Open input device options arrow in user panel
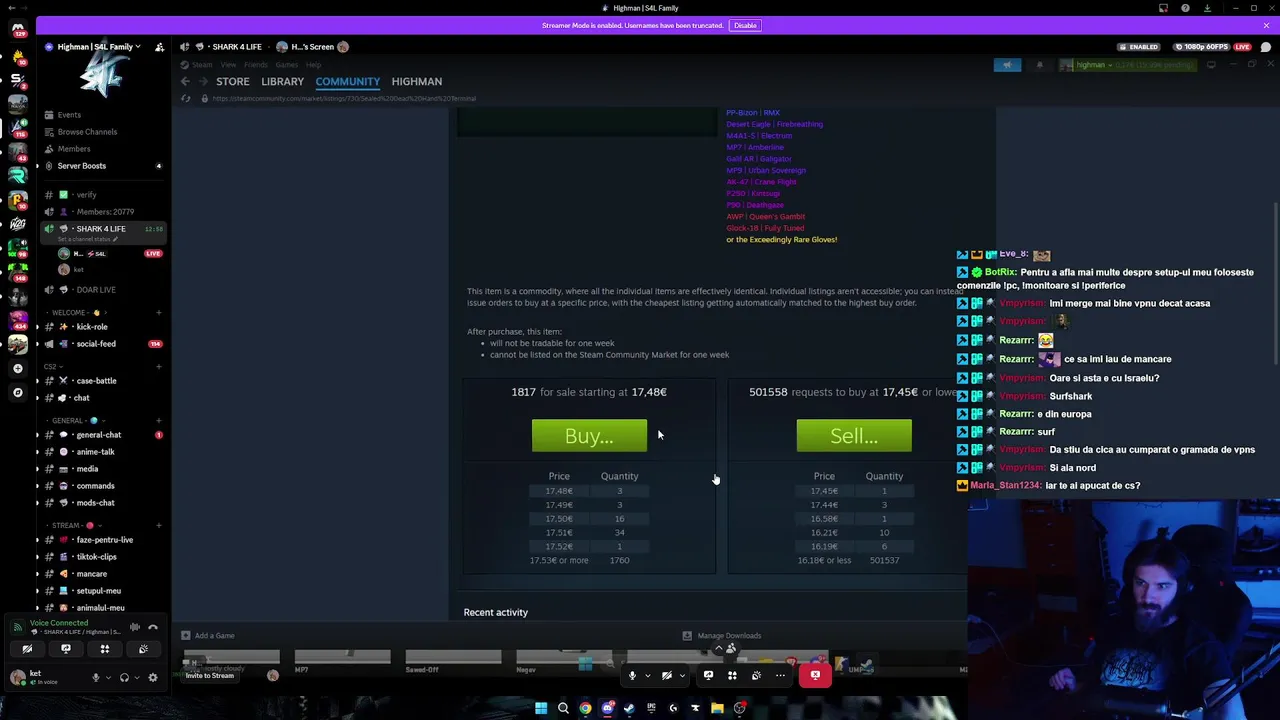 coord(108,678)
